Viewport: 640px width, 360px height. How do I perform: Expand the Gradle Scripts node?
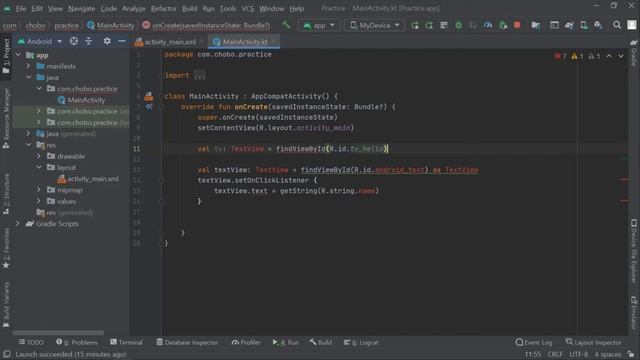pos(18,224)
